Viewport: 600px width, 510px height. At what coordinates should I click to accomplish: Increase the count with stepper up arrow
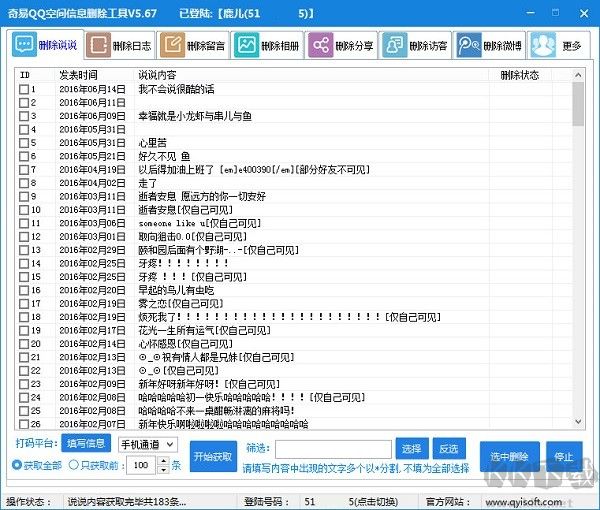163,461
